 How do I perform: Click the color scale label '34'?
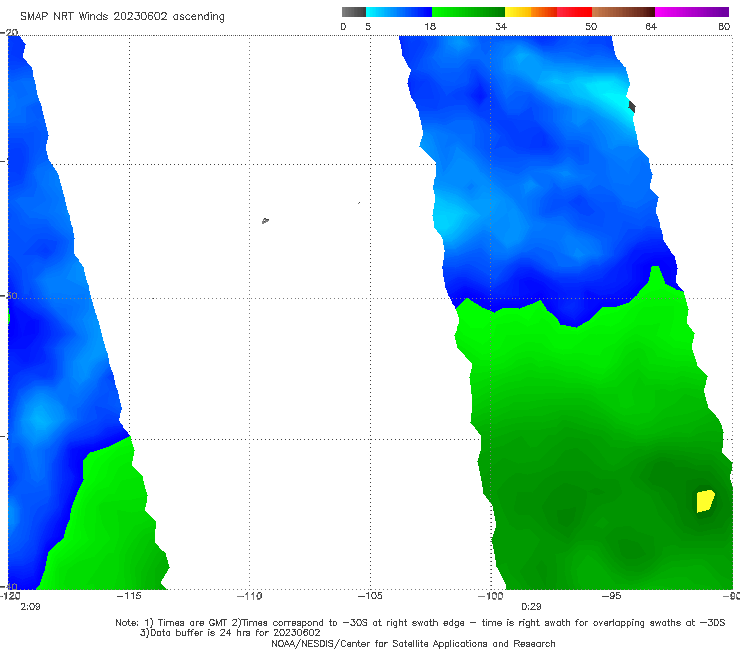click(x=501, y=26)
